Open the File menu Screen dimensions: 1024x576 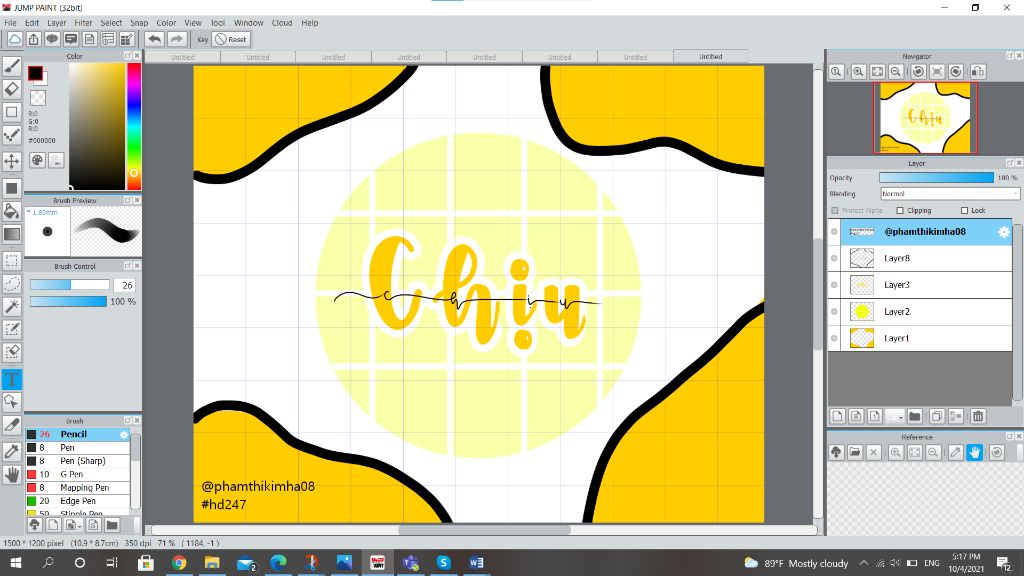10,23
